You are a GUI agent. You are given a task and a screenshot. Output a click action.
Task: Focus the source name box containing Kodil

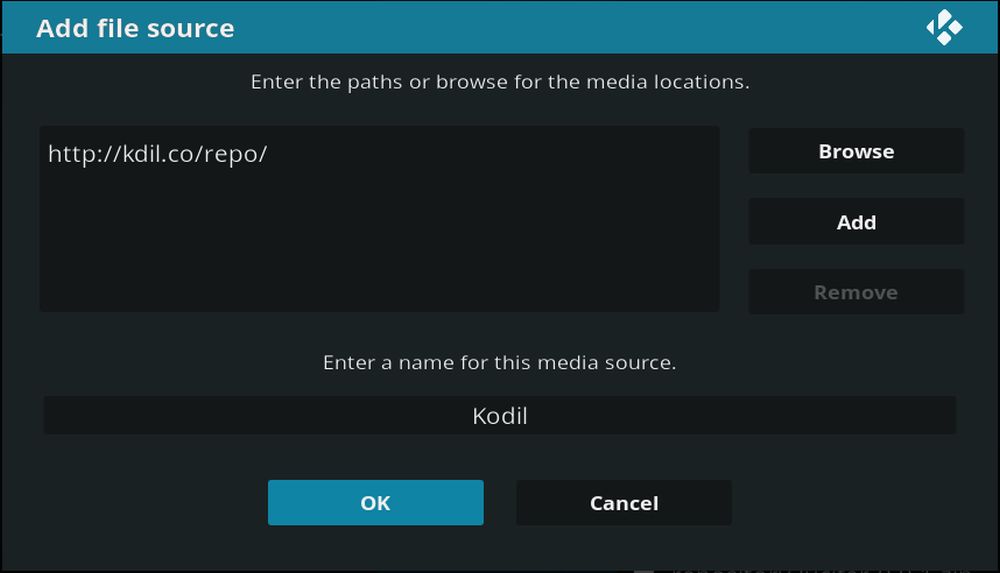(499, 415)
